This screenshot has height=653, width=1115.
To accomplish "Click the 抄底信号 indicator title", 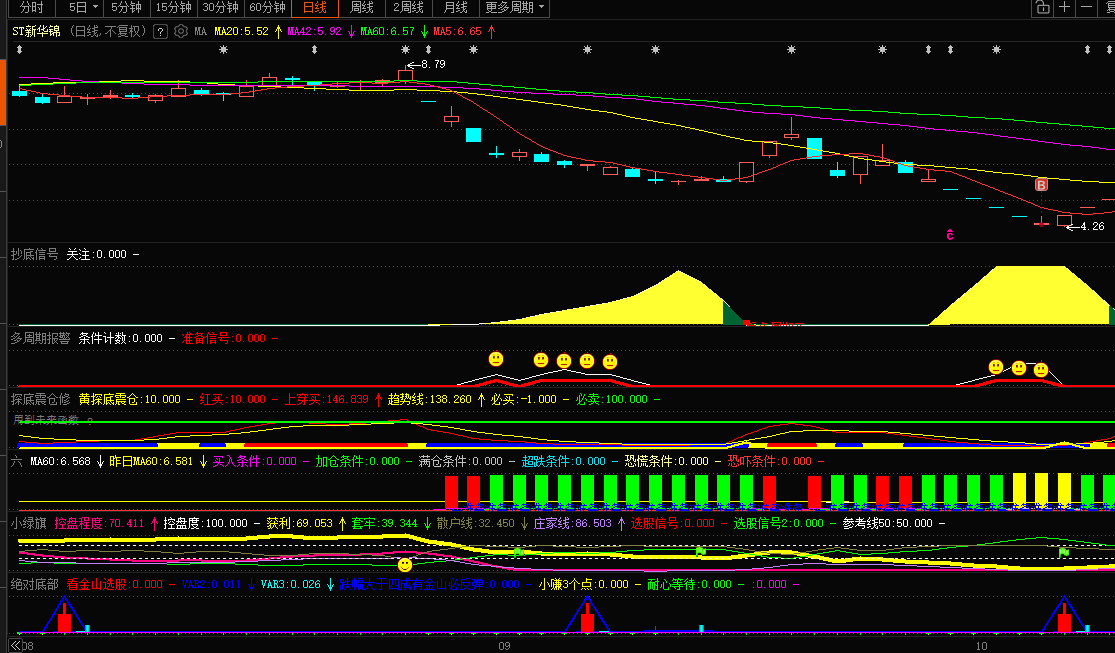I will pos(34,254).
